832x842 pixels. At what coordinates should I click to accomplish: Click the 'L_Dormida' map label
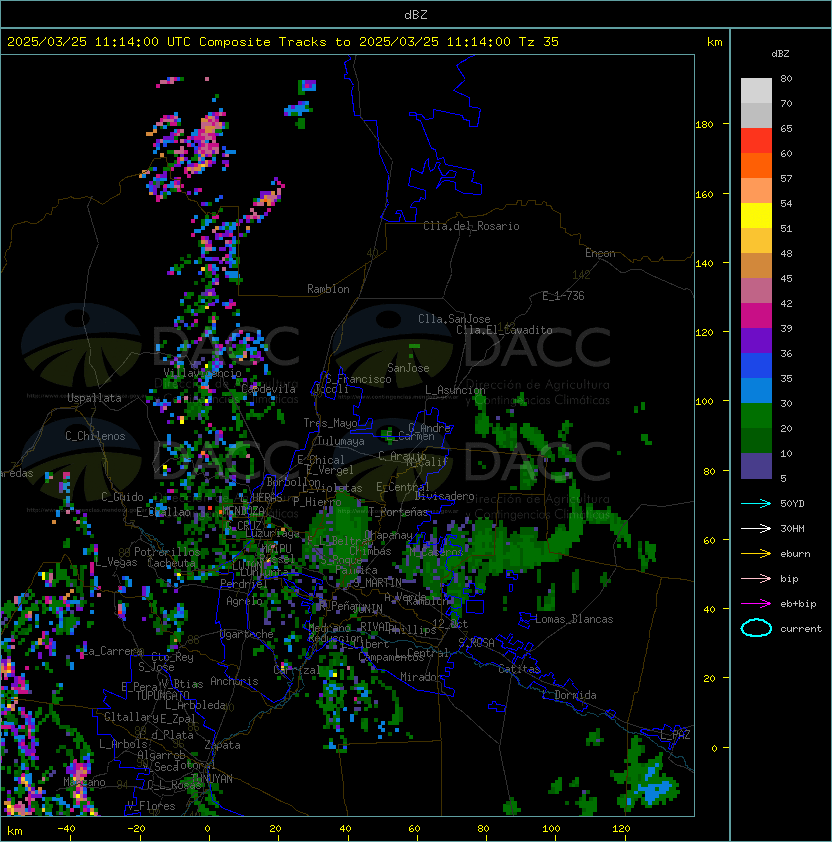[569, 695]
